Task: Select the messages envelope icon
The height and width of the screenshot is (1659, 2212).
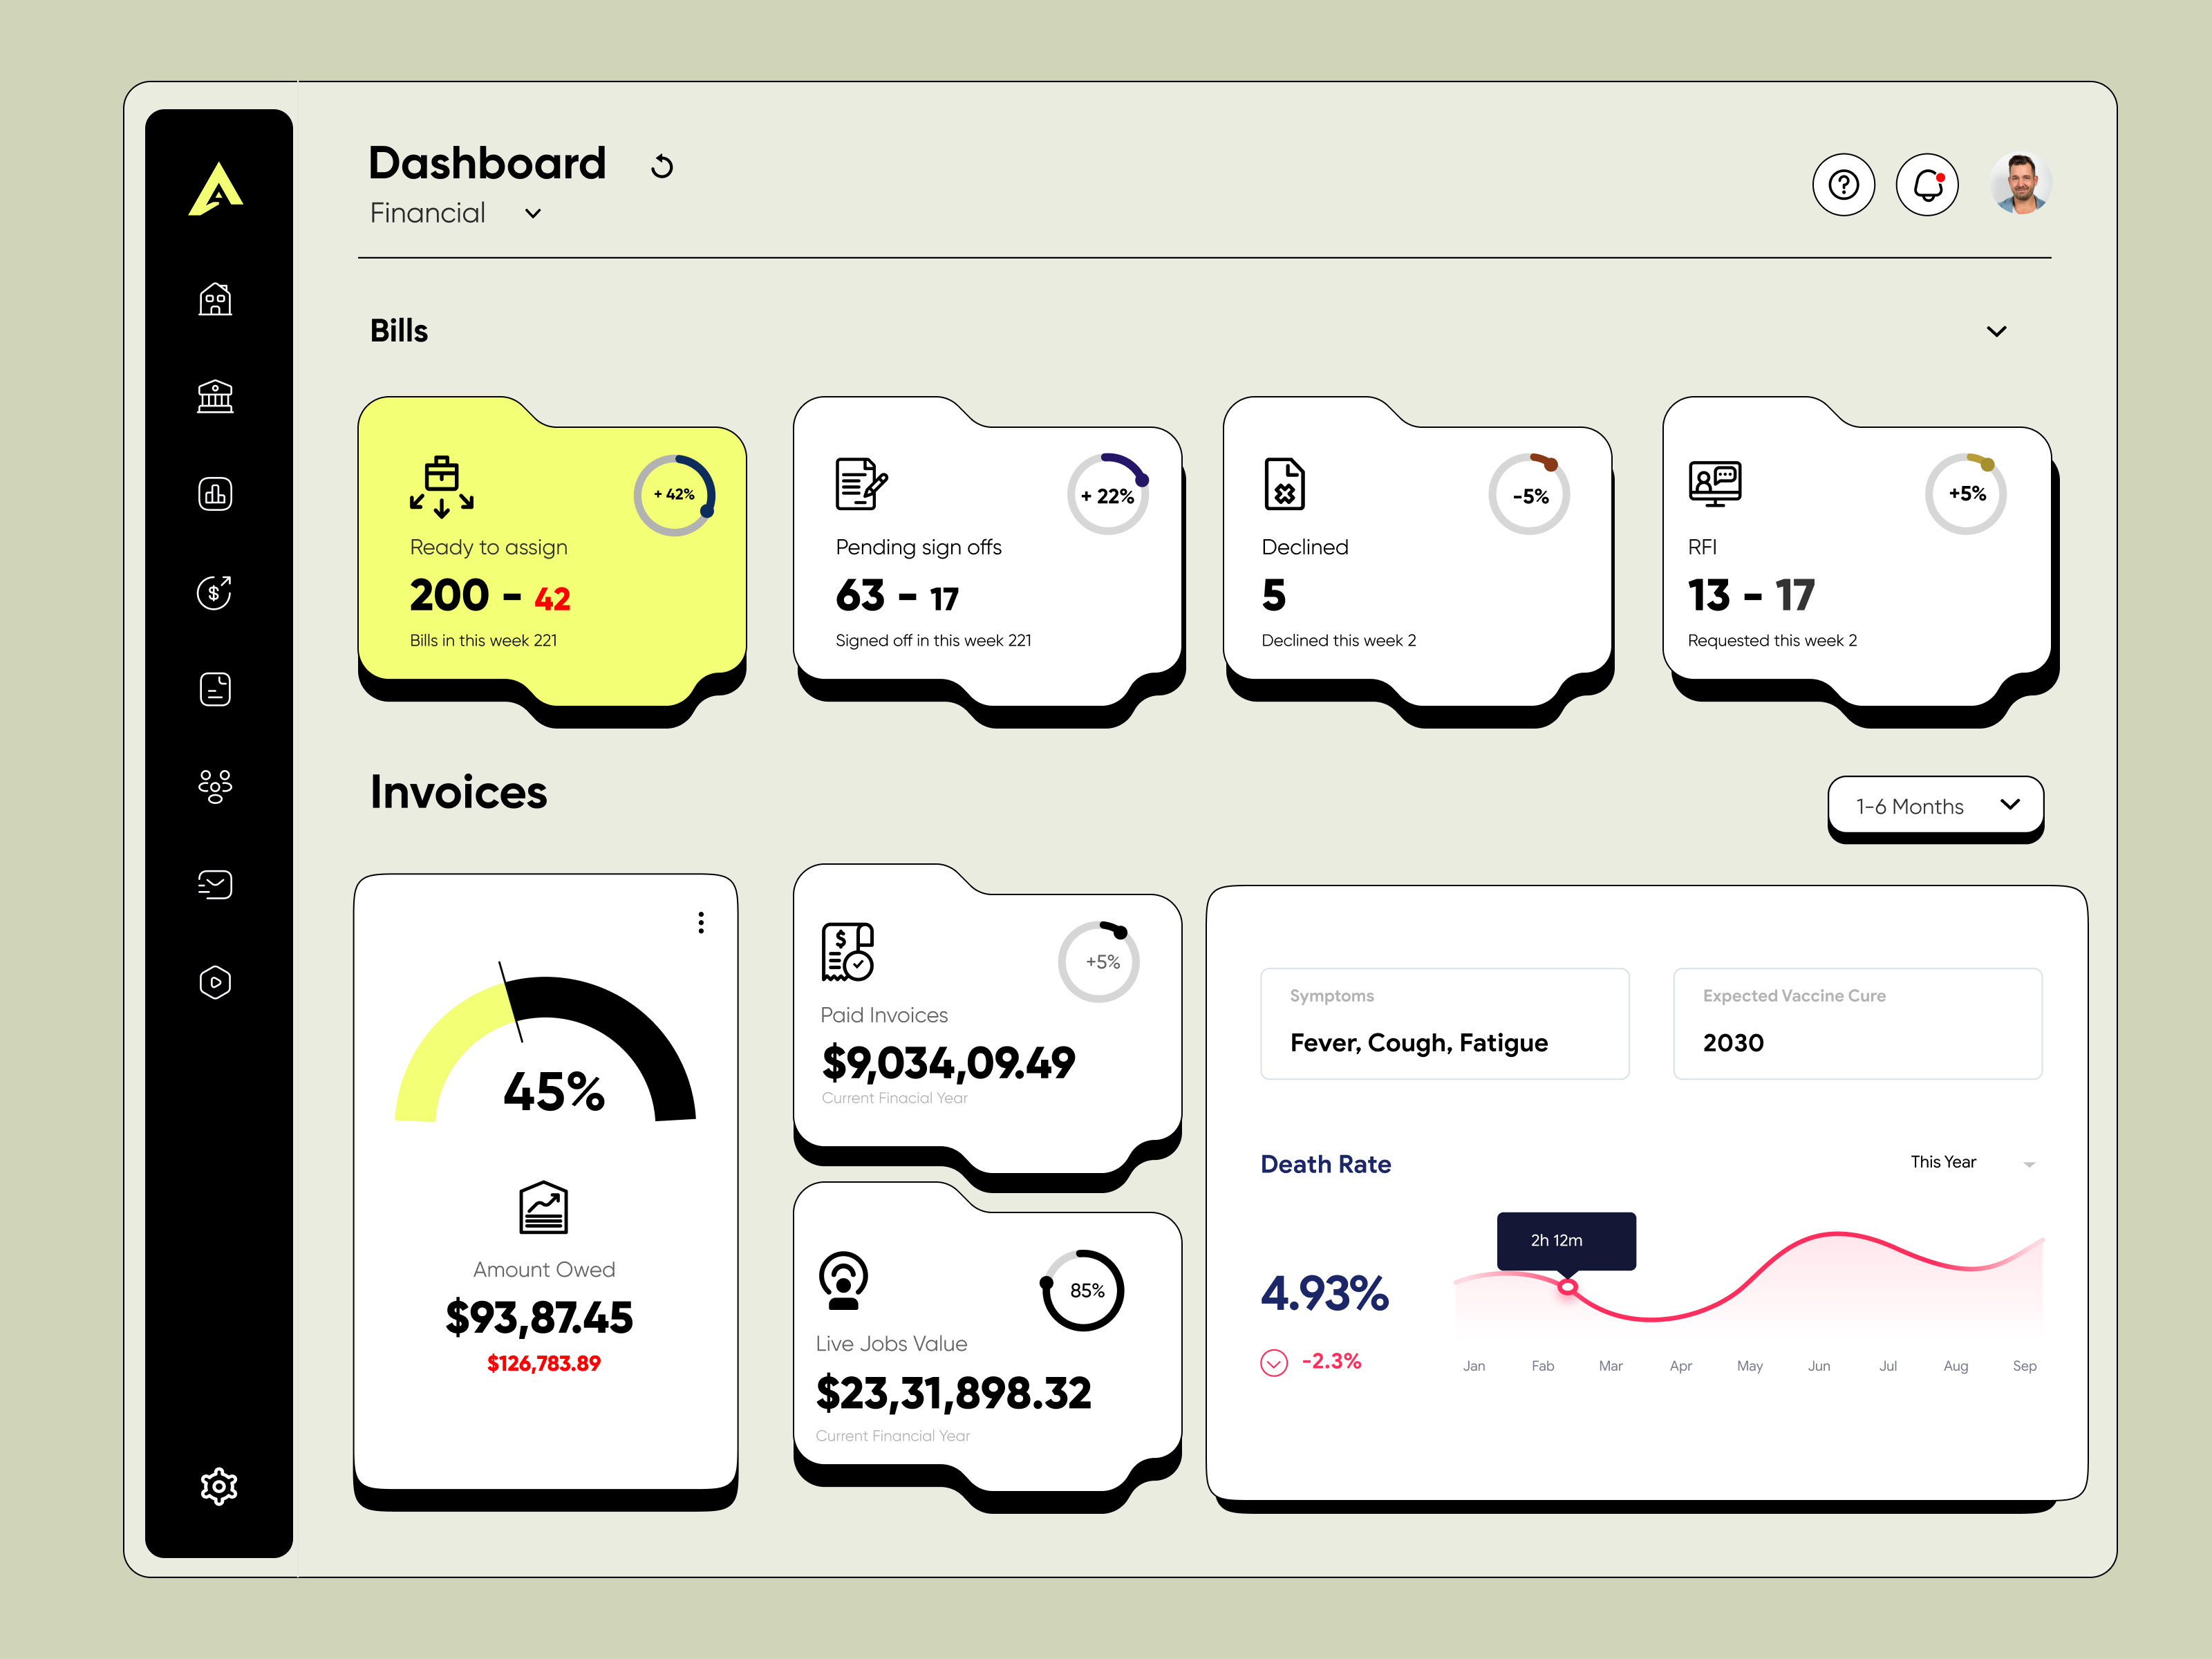Action: (216, 884)
